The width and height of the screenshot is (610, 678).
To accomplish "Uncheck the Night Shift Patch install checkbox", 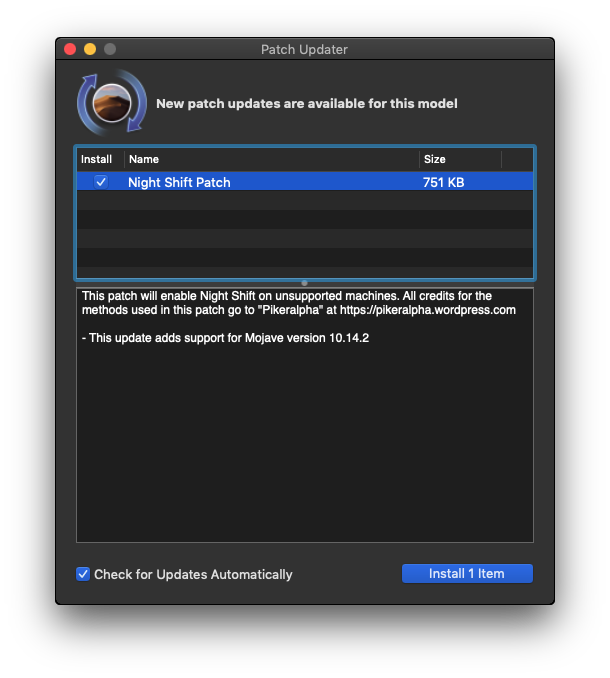I will click(101, 182).
